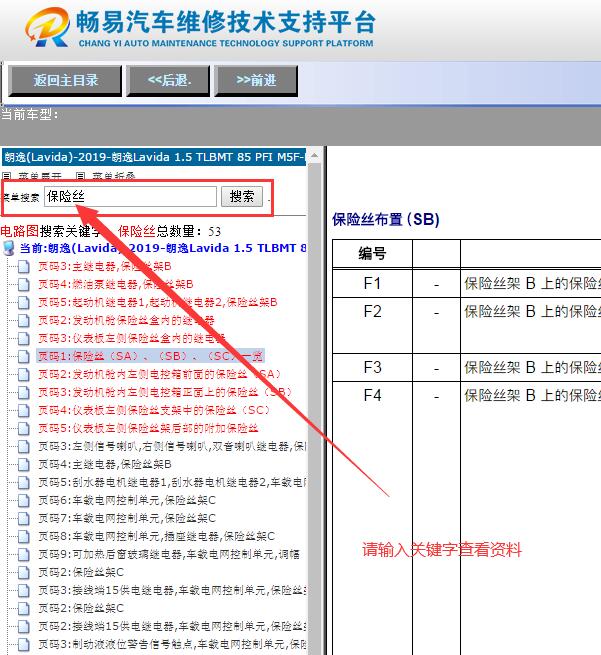Viewport: 601px width, 655px height.
Task: Open 页码4:燃油泵继电器,保险丝架B
Action: pyautogui.click(x=116, y=284)
